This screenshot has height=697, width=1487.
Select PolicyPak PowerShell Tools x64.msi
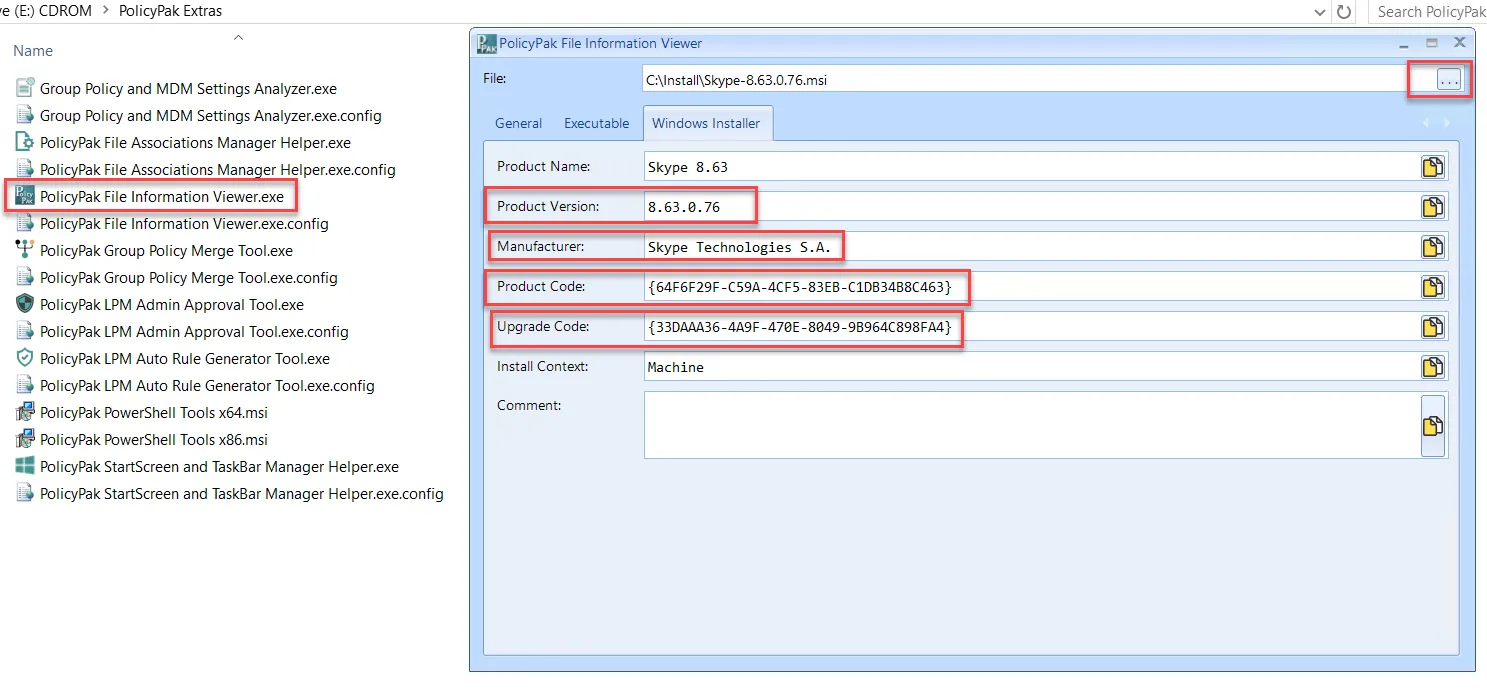click(x=152, y=412)
